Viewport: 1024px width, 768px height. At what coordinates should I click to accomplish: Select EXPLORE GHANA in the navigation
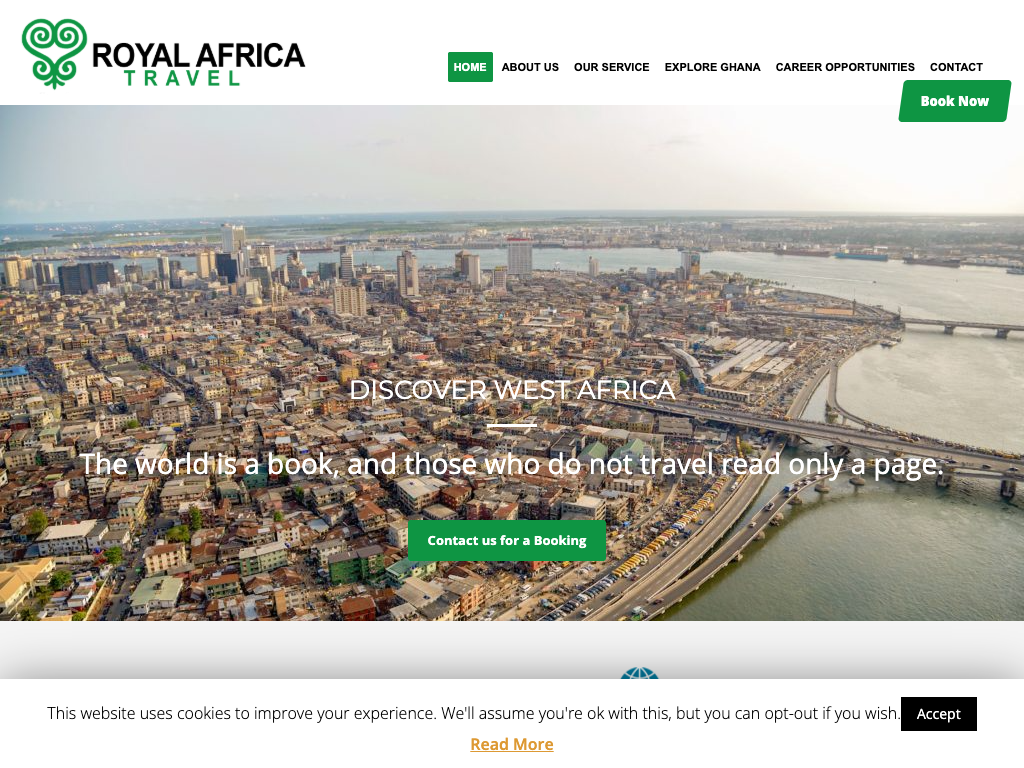click(x=712, y=67)
